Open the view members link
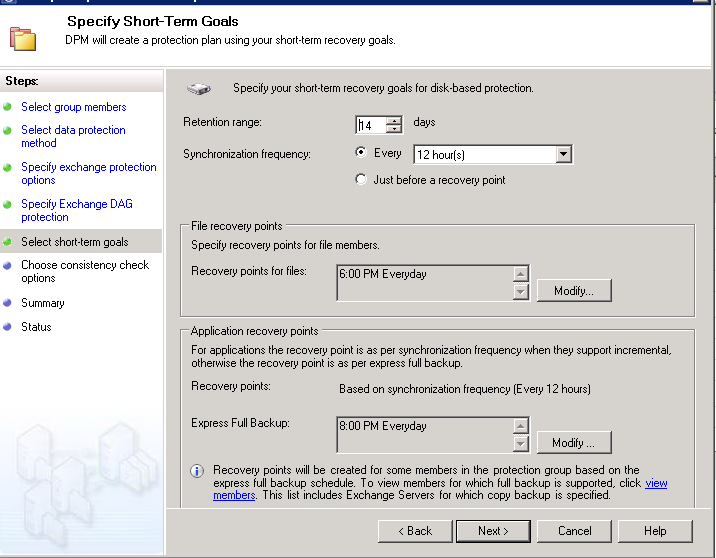 coord(656,483)
